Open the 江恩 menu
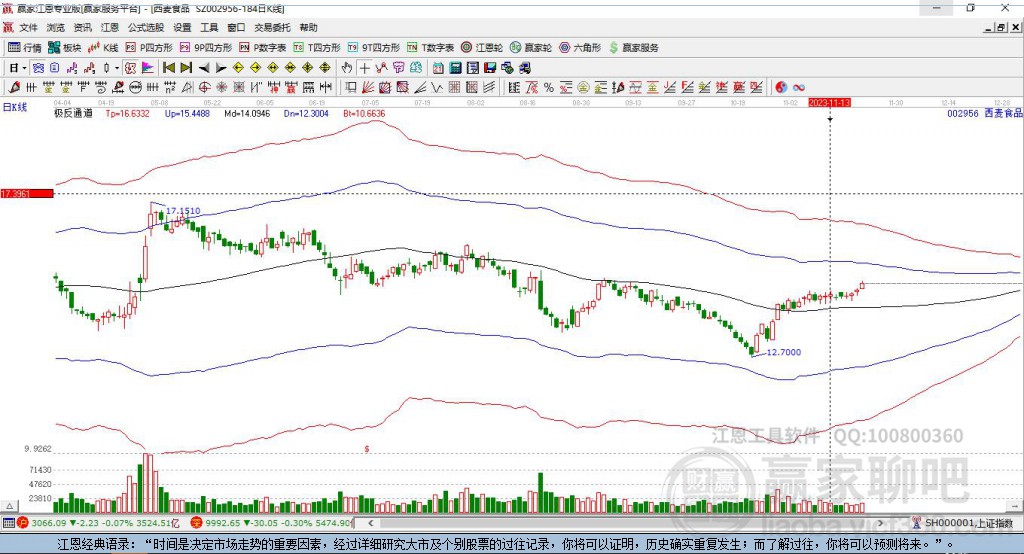Image resolution: width=1024 pixels, height=554 pixels. [110, 27]
